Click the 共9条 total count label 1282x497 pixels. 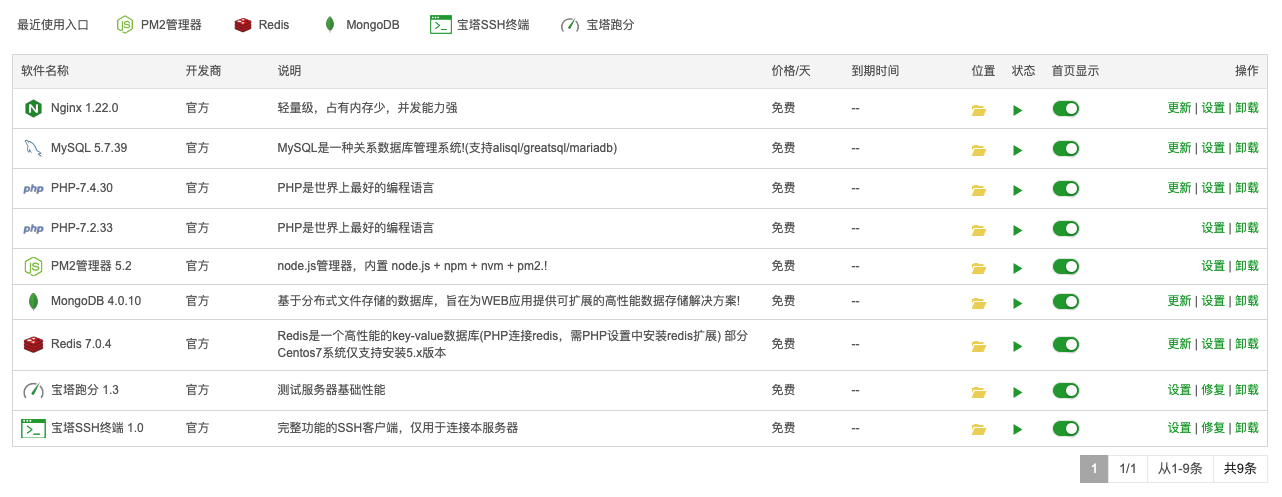(1240, 469)
